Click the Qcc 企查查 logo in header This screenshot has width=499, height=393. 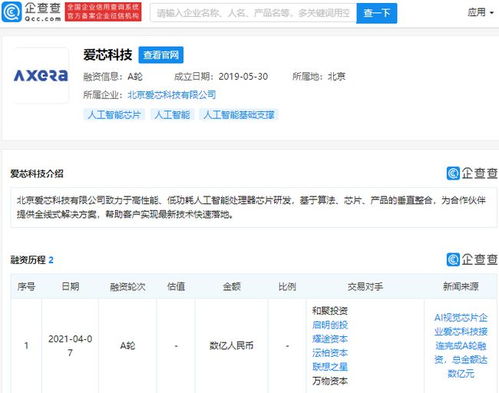click(32, 12)
